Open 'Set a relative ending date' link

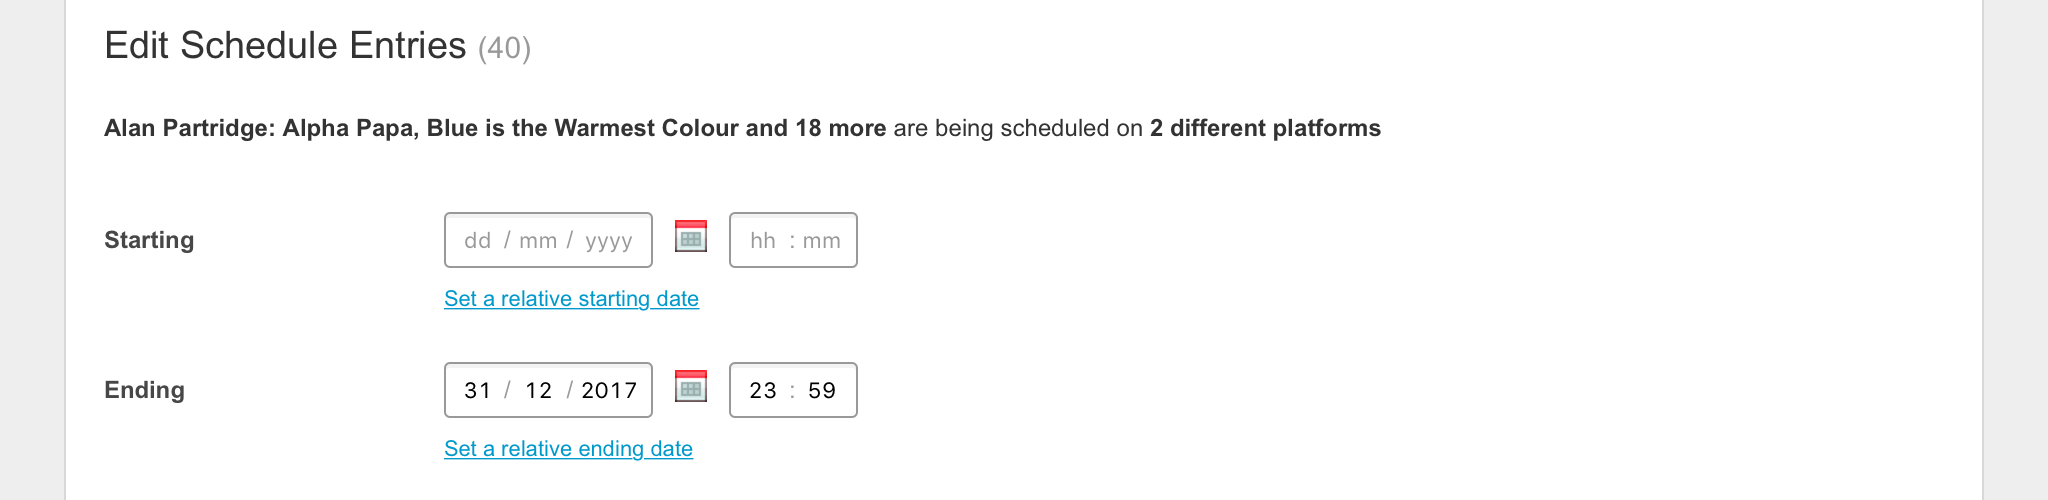tap(568, 449)
